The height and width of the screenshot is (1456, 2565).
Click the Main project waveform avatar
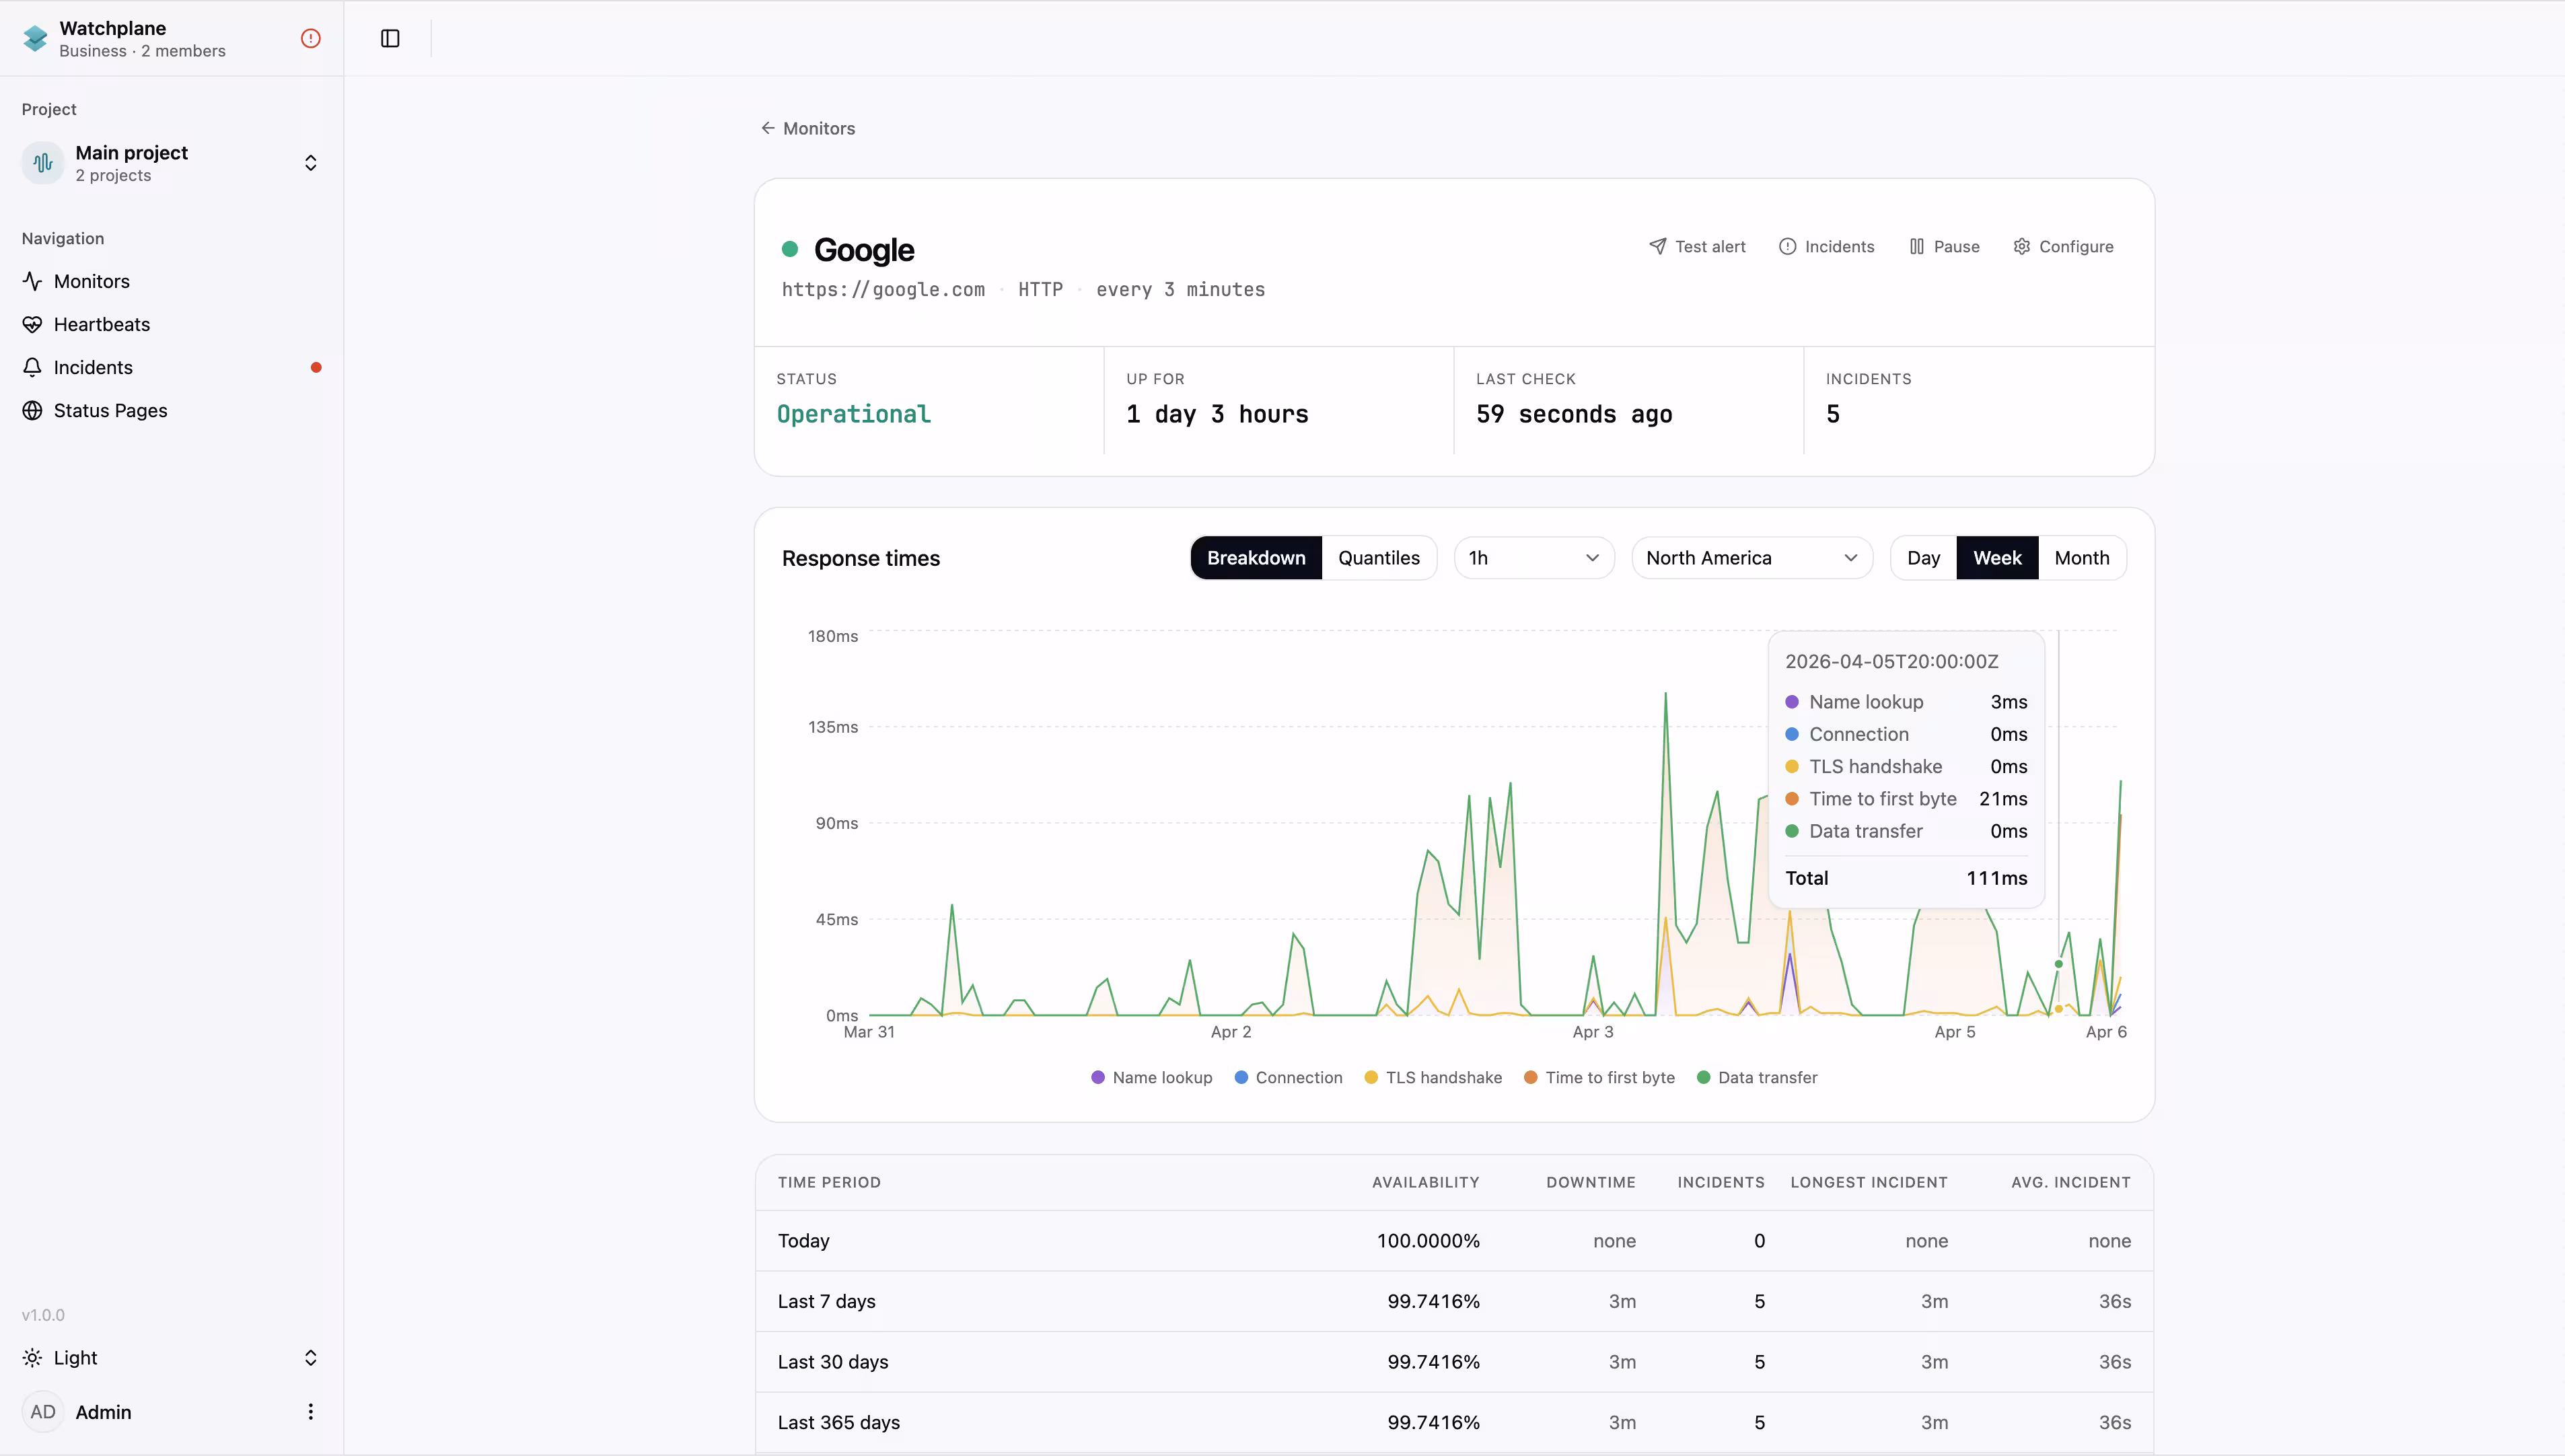43,163
